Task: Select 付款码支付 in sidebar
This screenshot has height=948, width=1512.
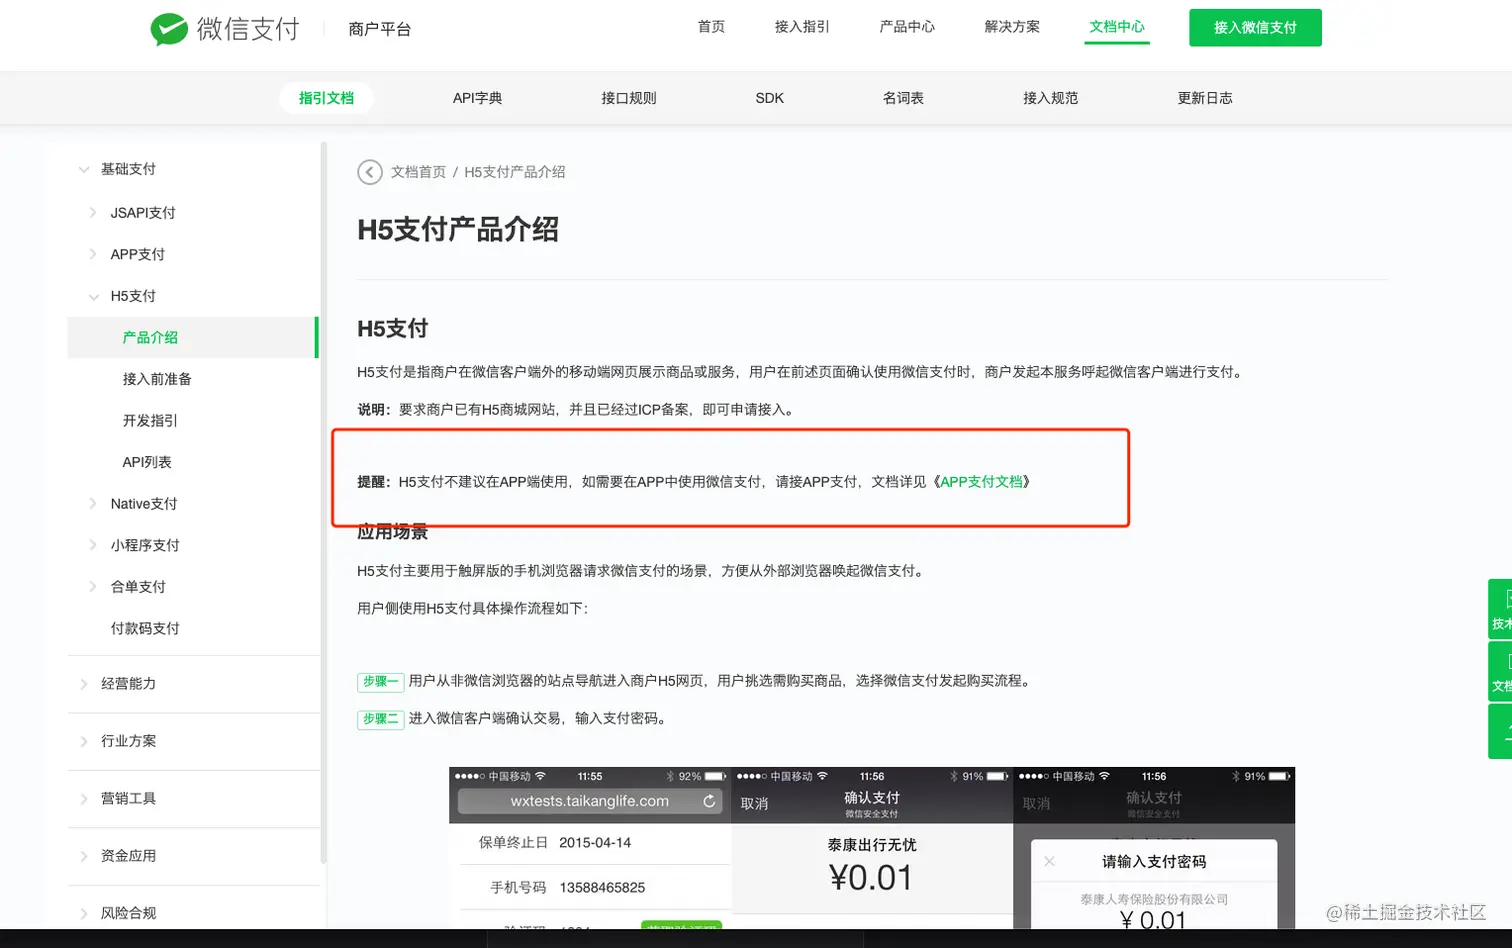Action: tap(145, 628)
